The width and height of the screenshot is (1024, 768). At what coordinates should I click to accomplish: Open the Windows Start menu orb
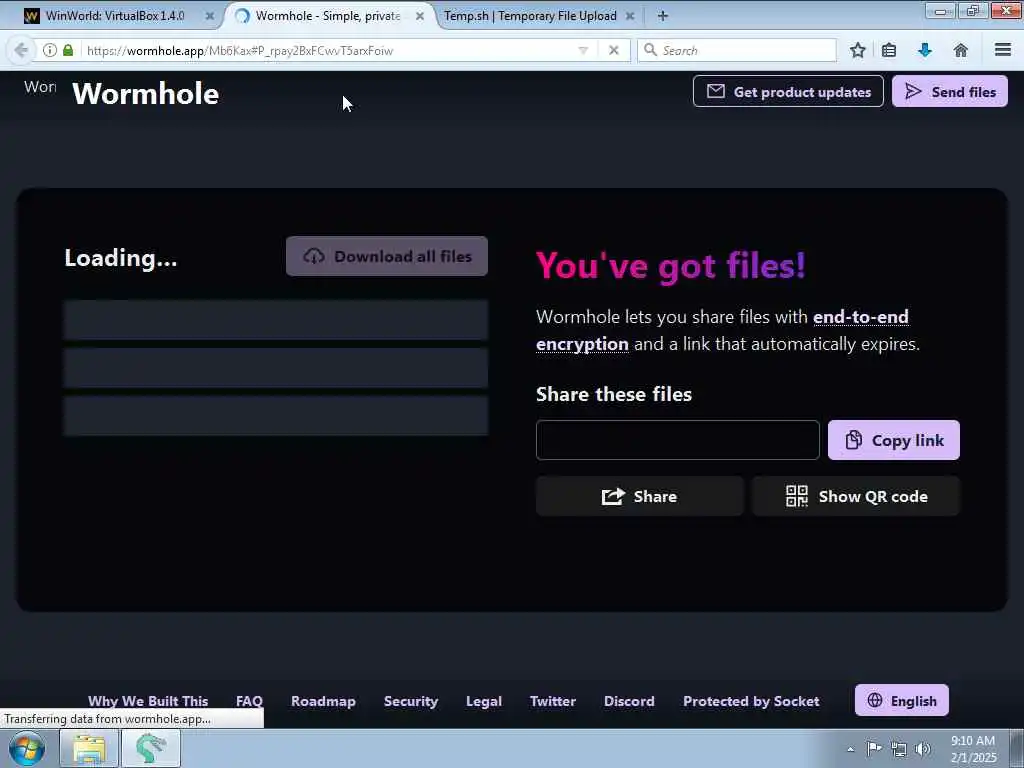pyautogui.click(x=27, y=748)
